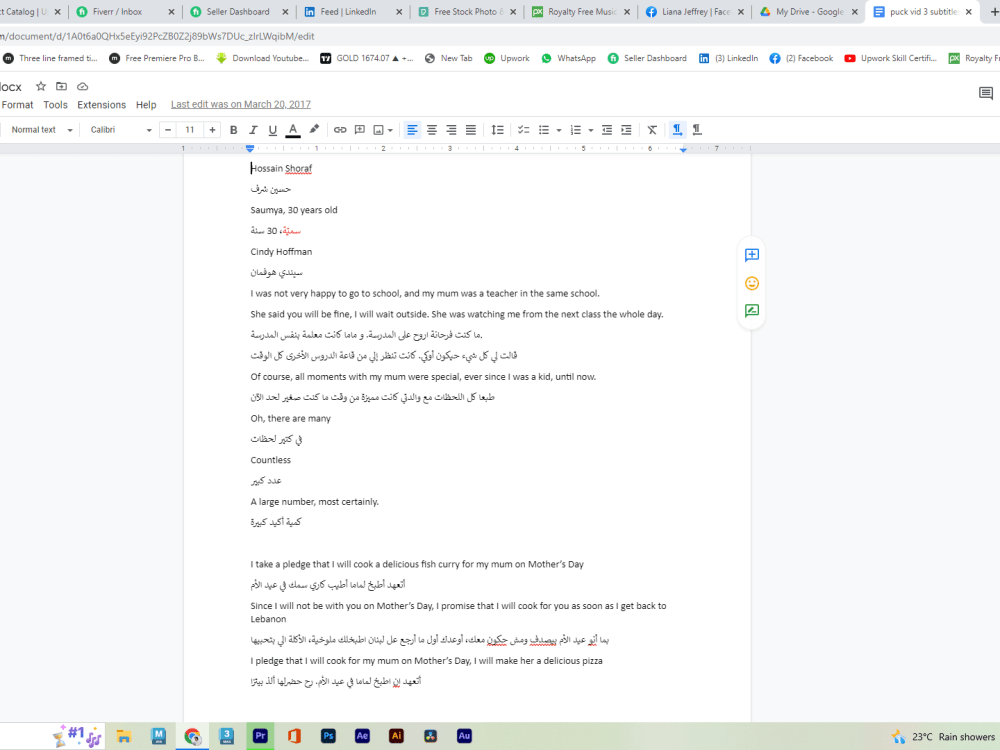Toggle bold formatting
This screenshot has width=1000, height=750.
[x=233, y=130]
